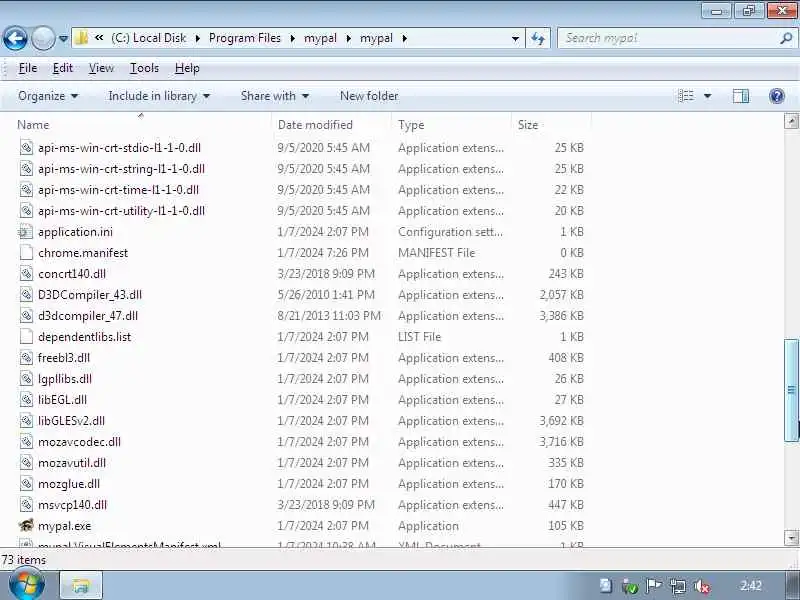Open the View menu
800x600 pixels.
[101, 68]
